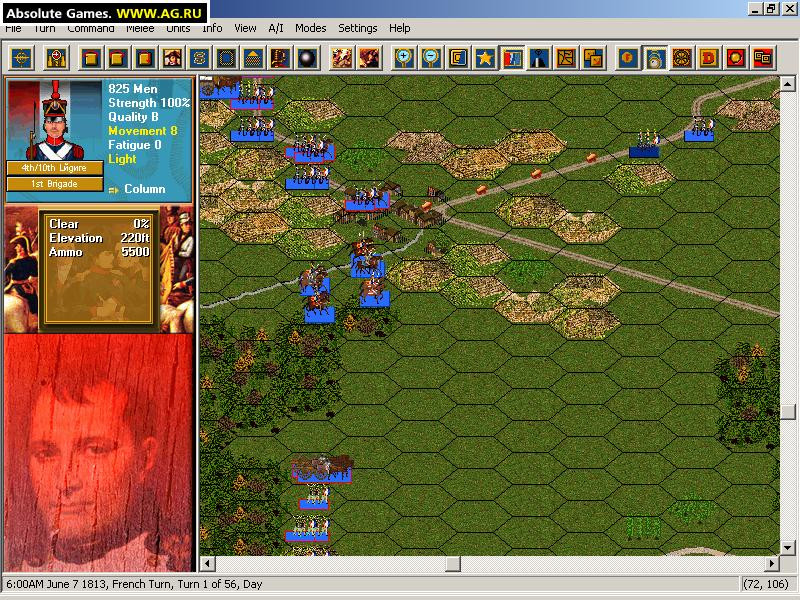
Task: Click the orange letter F toolbar icon
Action: coord(628,58)
